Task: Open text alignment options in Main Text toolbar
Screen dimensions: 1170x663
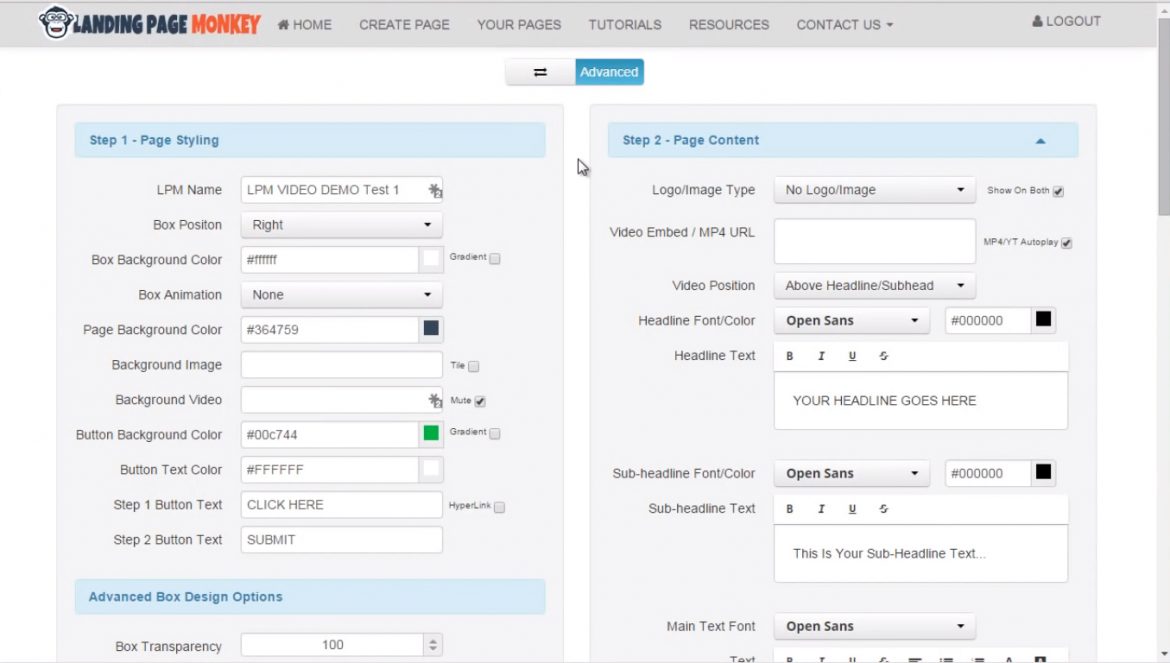Action: 916,658
